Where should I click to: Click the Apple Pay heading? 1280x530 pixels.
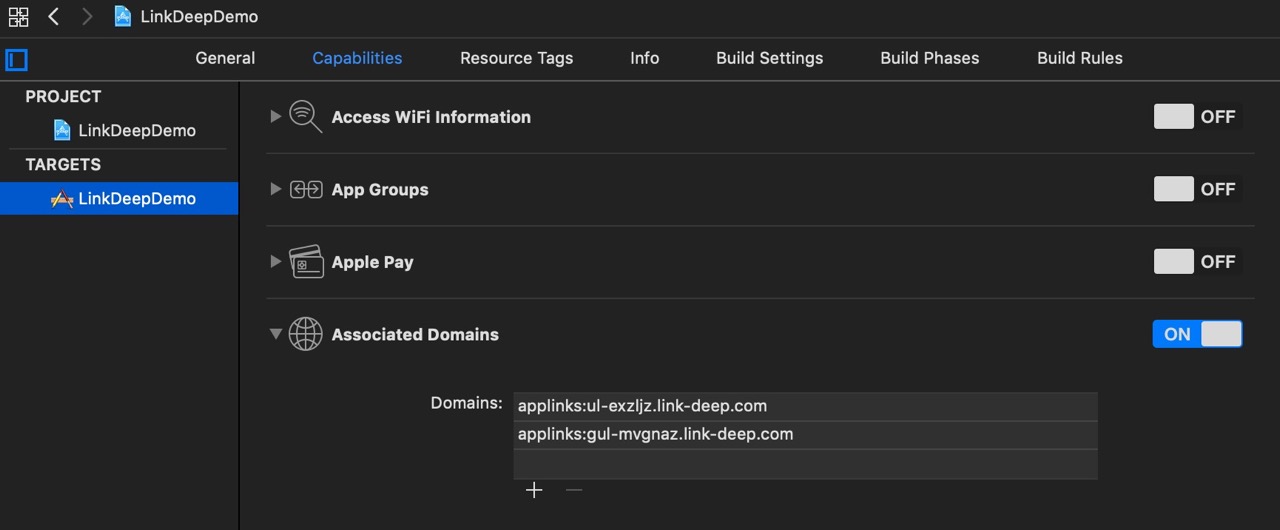pos(372,262)
